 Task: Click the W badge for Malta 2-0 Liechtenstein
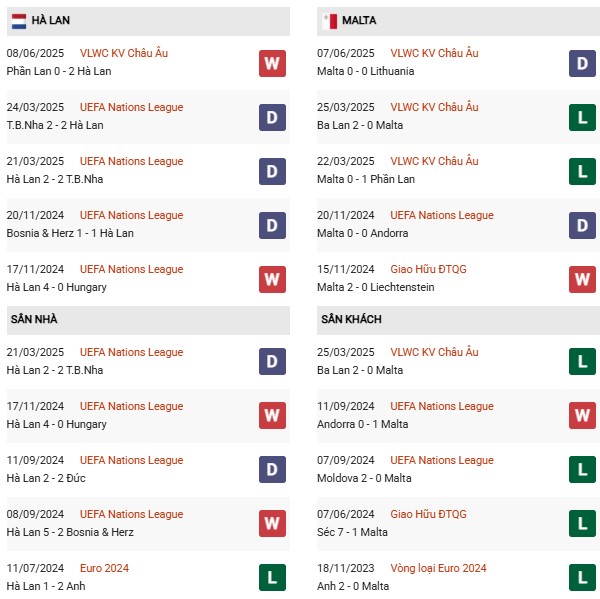coord(582,279)
